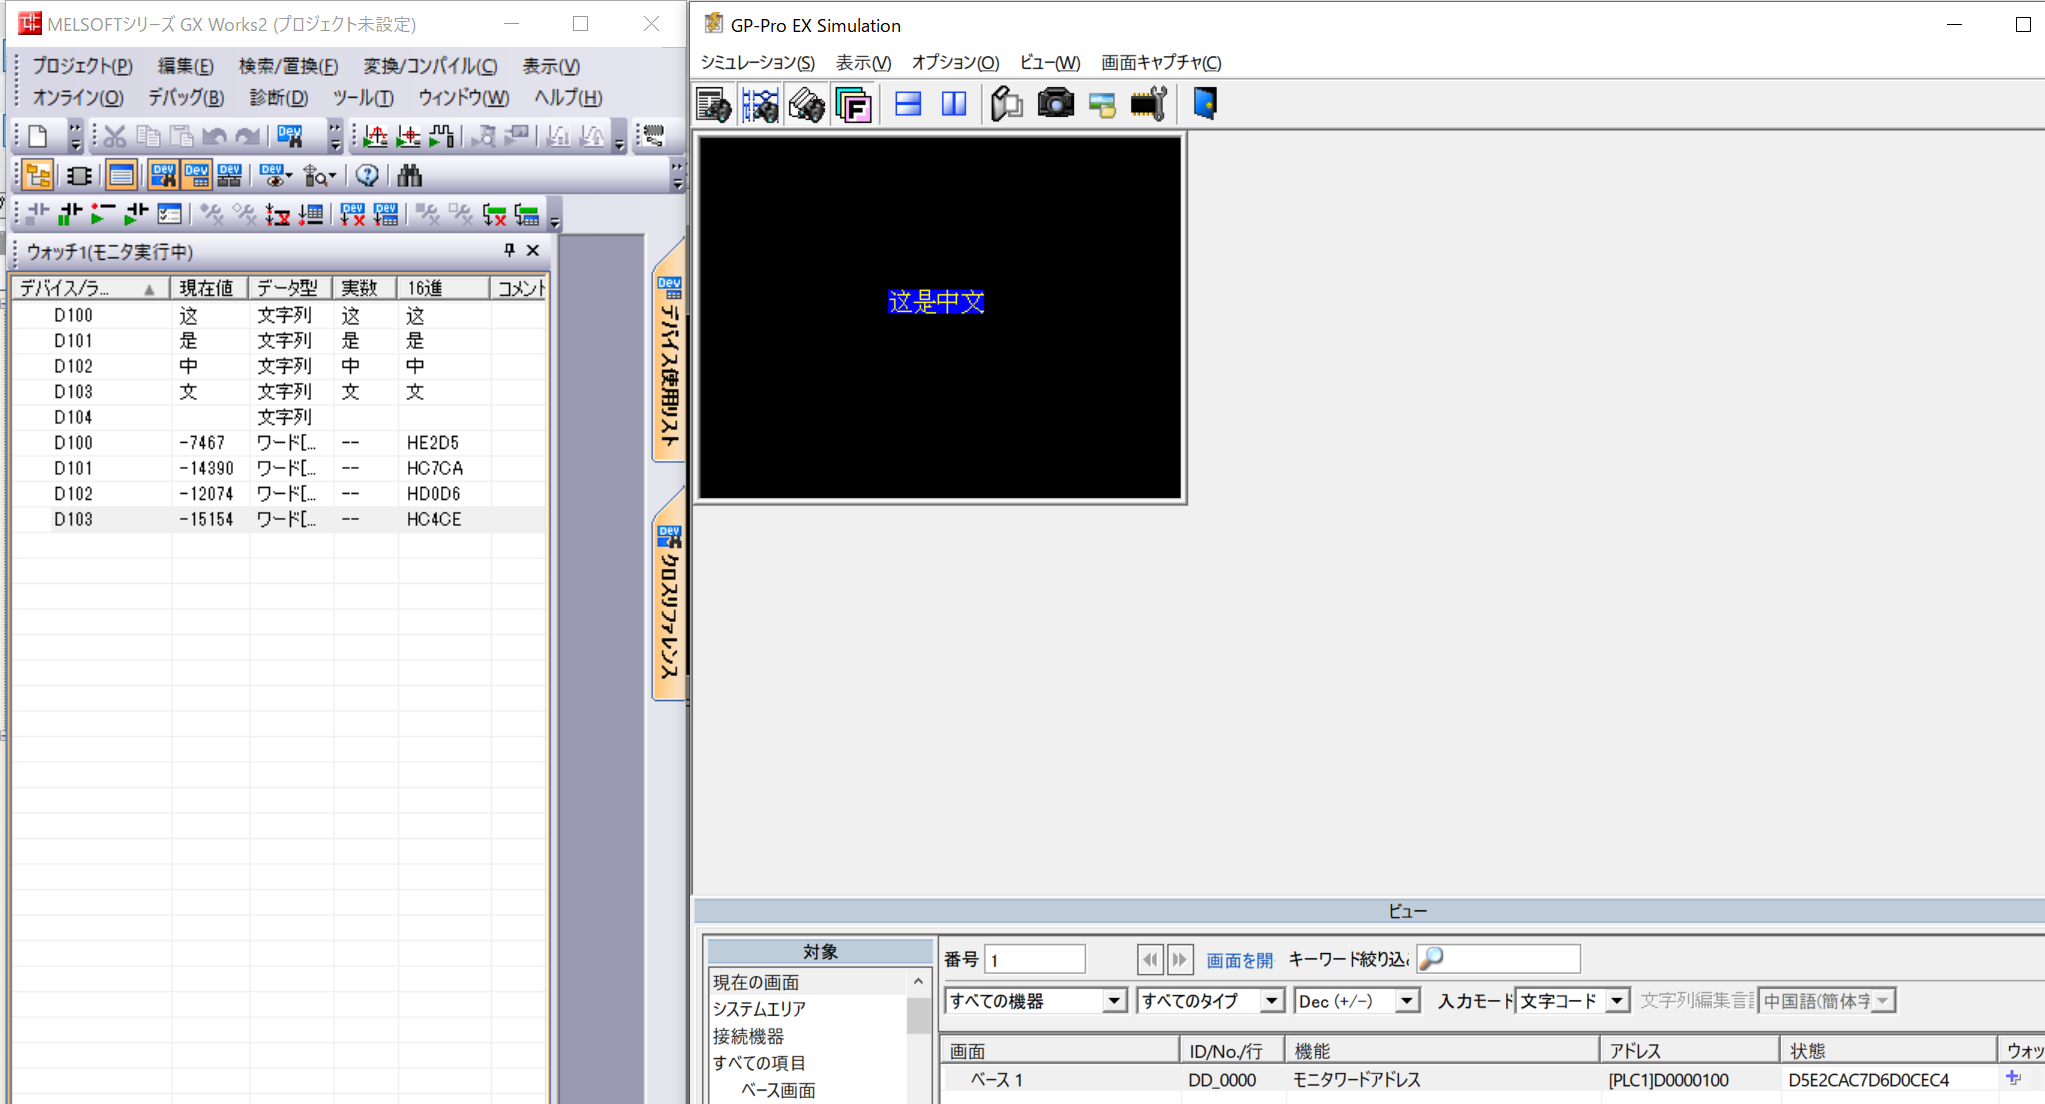Open the すべてのタイプ type dropdown
Viewport: 2045px width, 1104px height.
click(x=1271, y=1001)
